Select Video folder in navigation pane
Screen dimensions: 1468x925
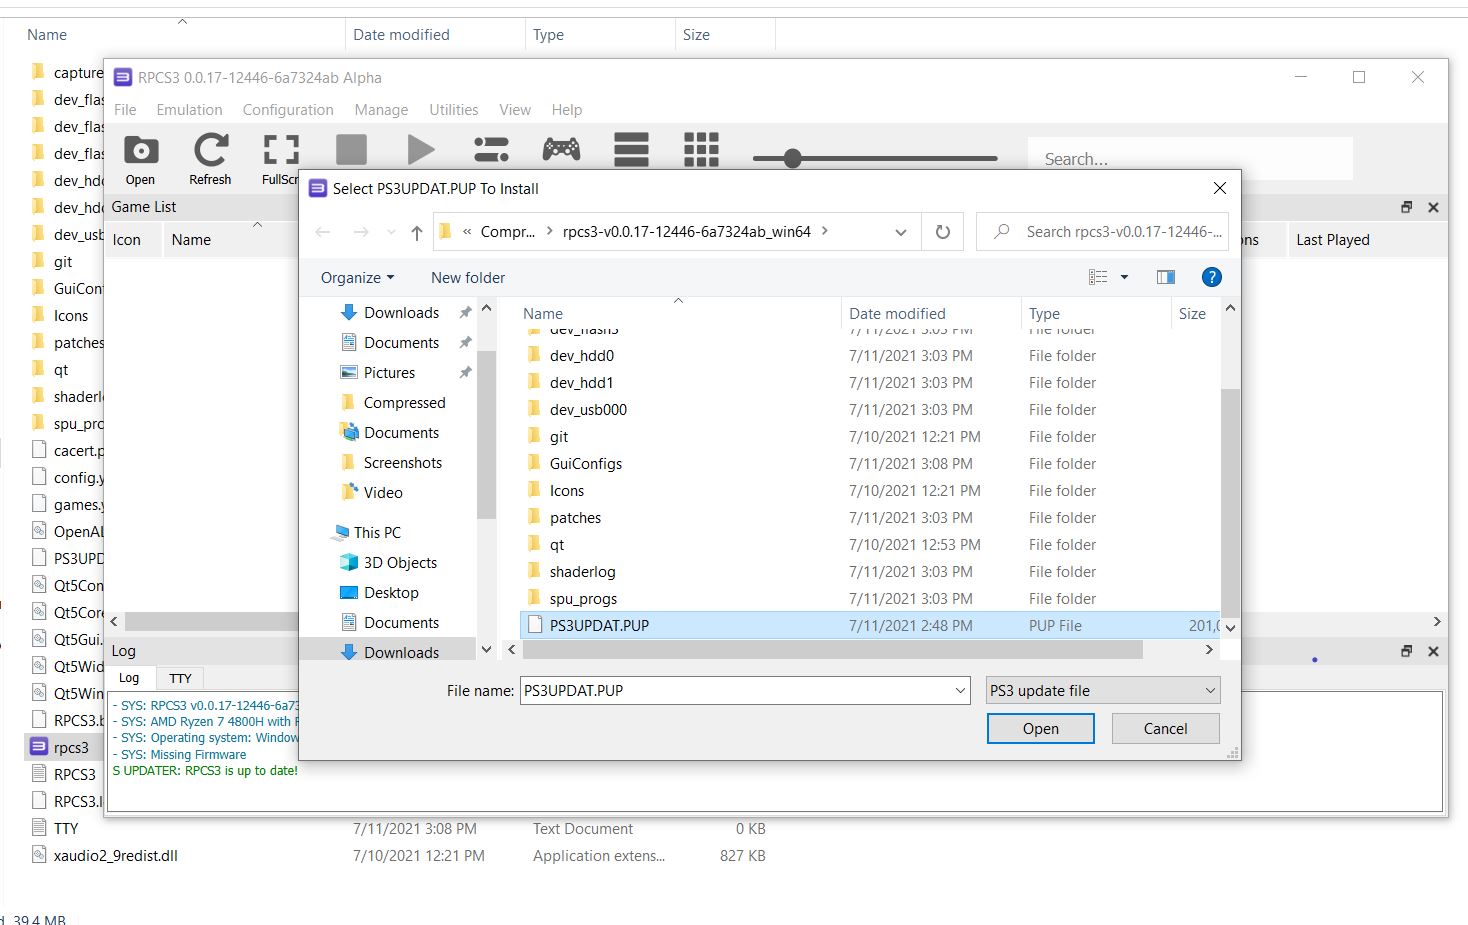[383, 492]
